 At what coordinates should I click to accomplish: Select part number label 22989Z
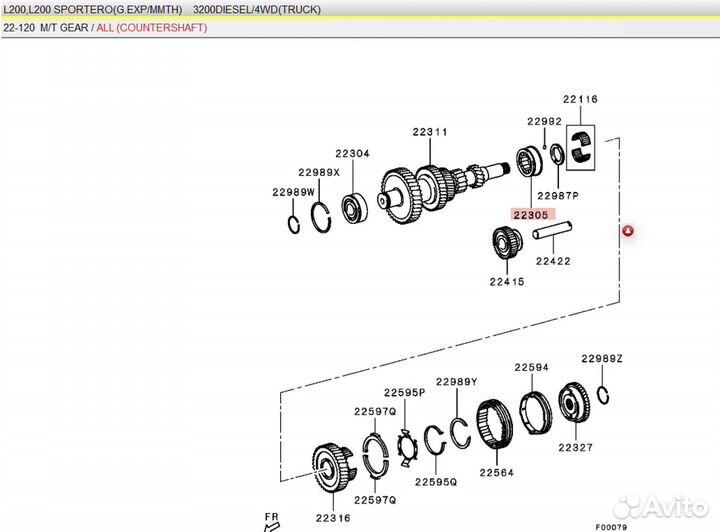(602, 358)
